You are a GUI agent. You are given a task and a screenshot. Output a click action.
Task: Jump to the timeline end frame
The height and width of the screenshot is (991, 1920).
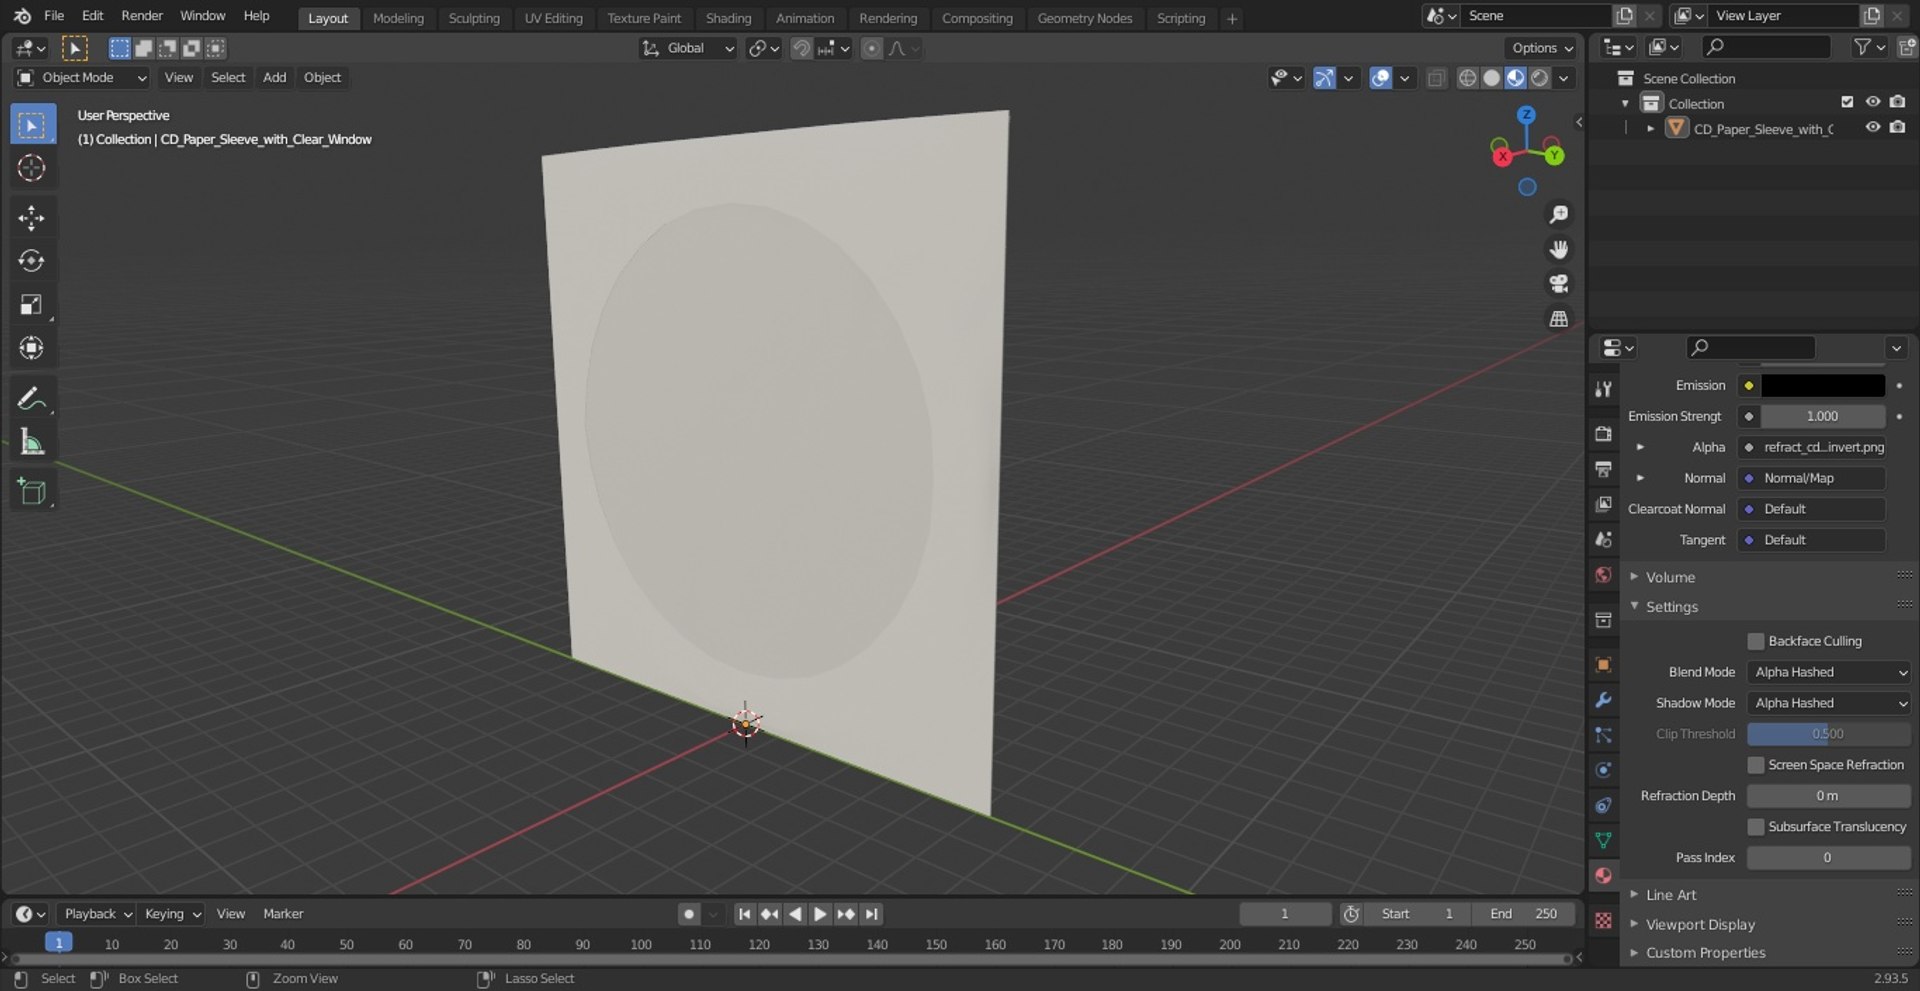tap(872, 914)
